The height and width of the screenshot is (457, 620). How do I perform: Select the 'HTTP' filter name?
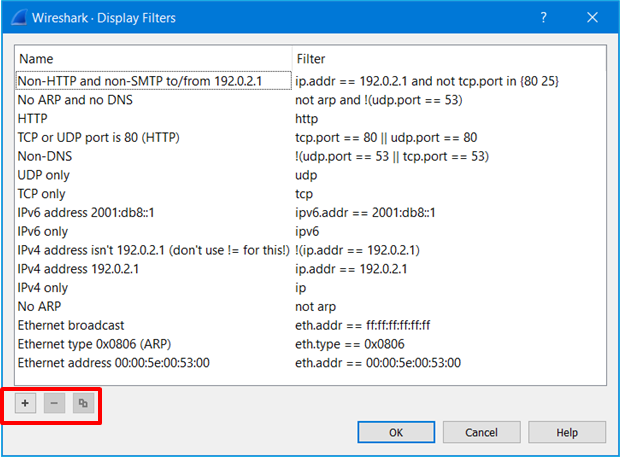pyautogui.click(x=32, y=119)
